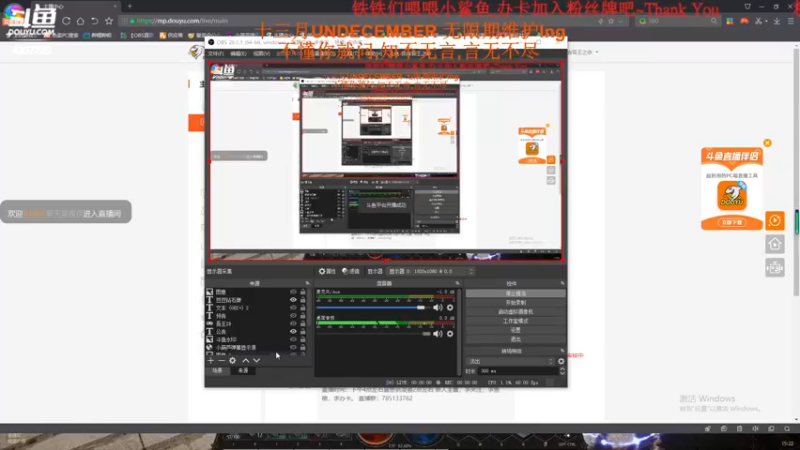Toggle lock on 斗鱼水印 source
Screen dimensions: 800x450
click(303, 339)
